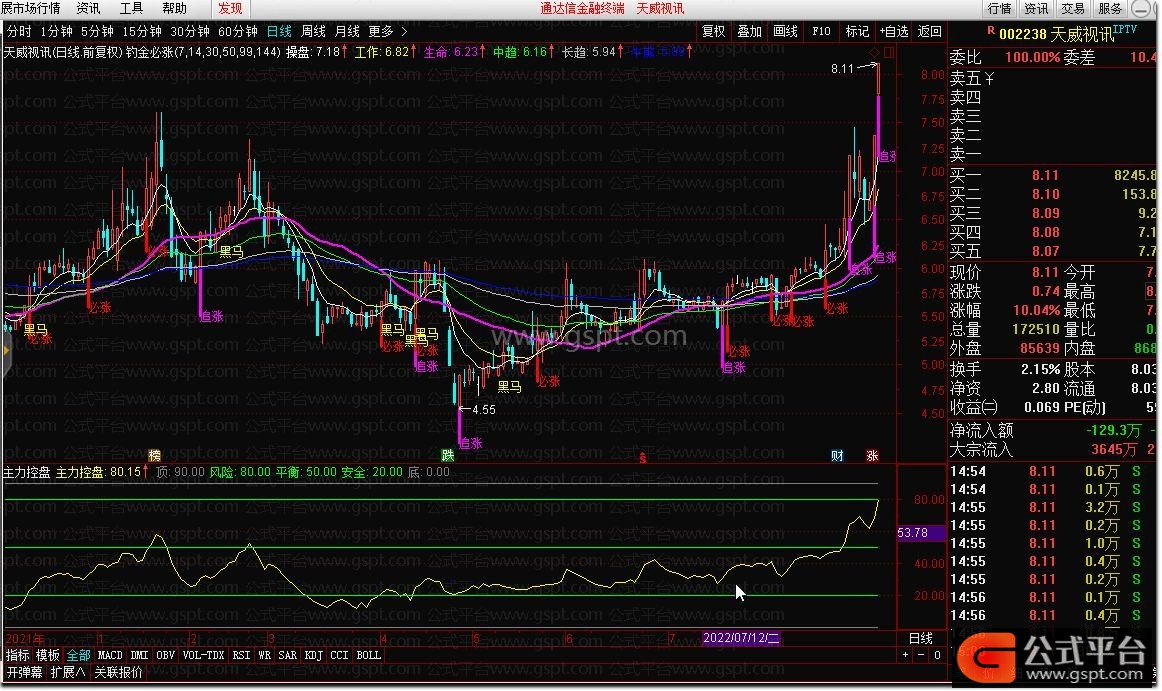Click the 榜 marker icon

(154, 455)
